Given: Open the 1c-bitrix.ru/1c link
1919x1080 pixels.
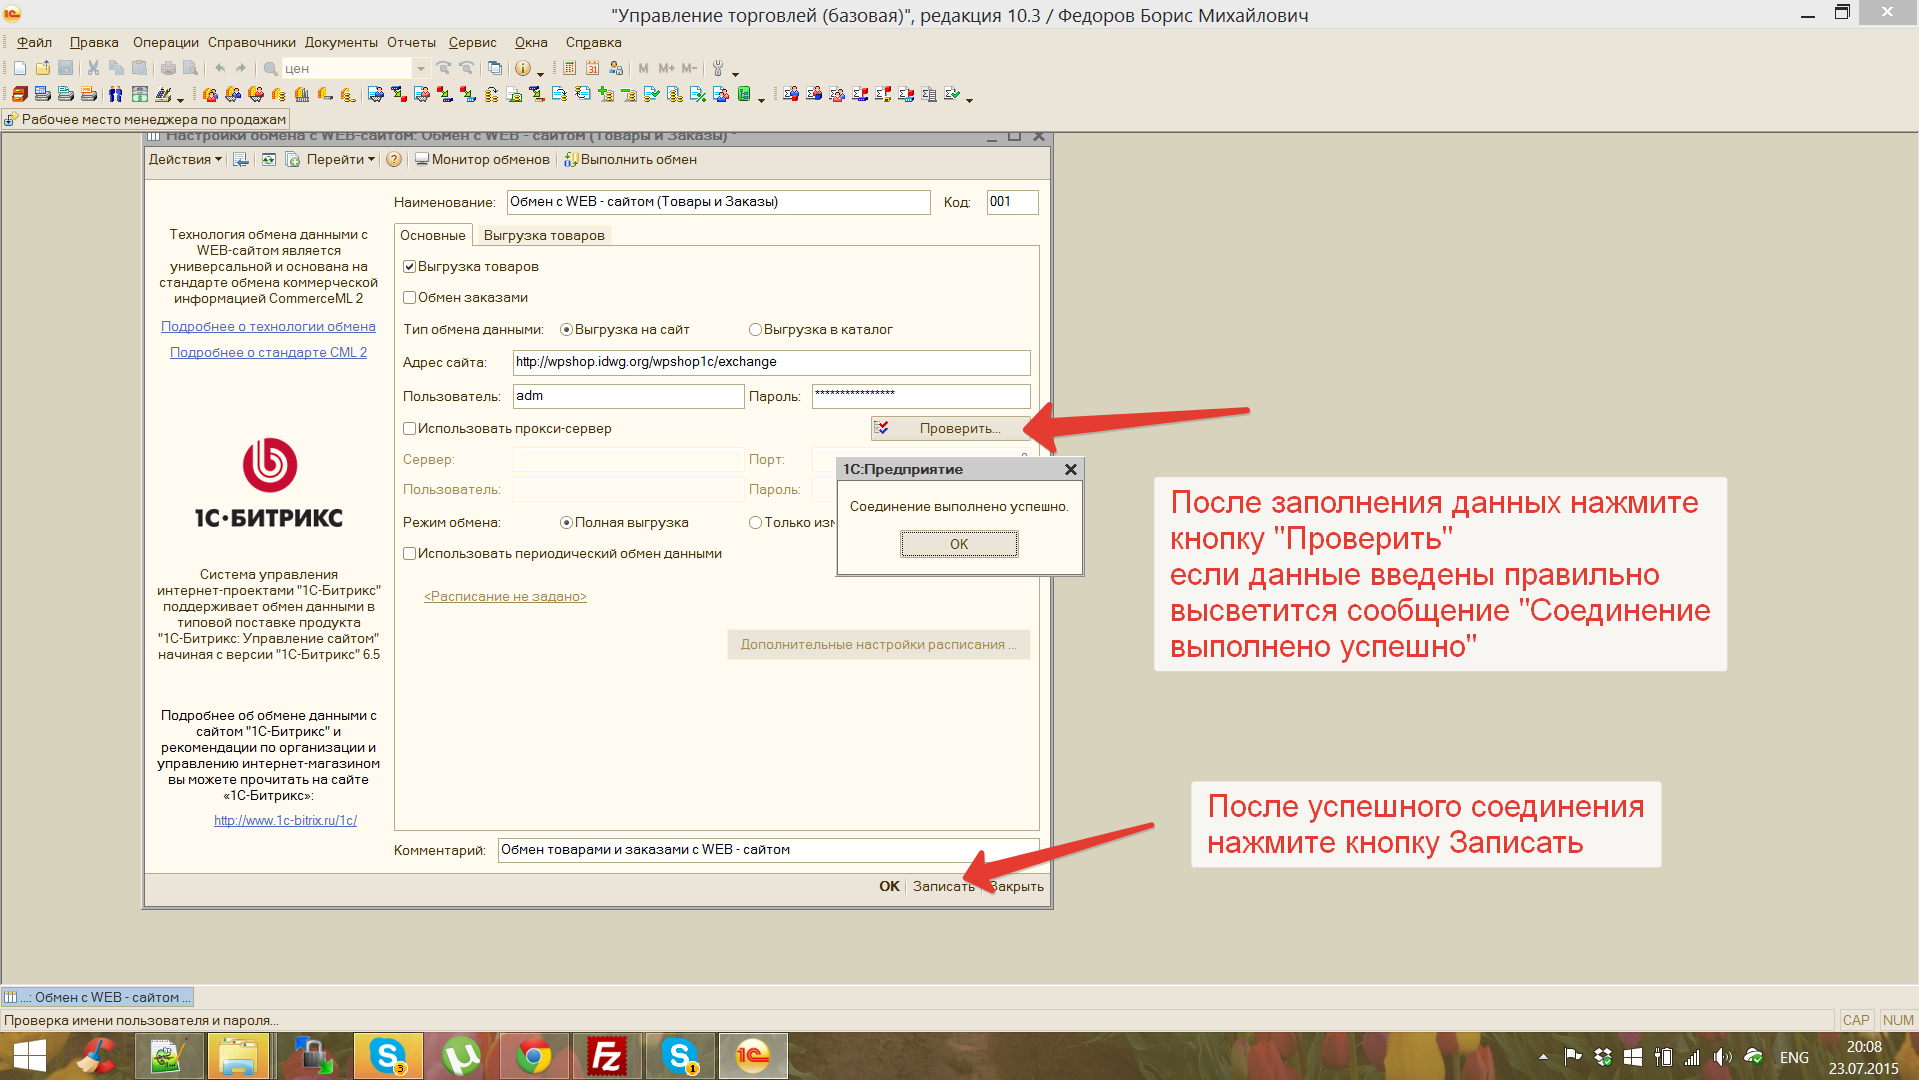Looking at the screenshot, I should (x=285, y=820).
